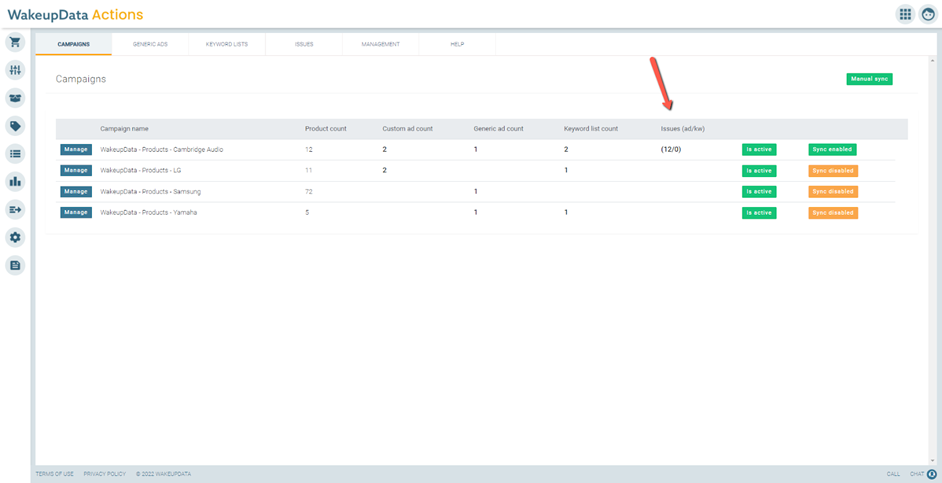Click the Generic ad count column header
The height and width of the screenshot is (483, 942).
pyautogui.click(x=499, y=129)
